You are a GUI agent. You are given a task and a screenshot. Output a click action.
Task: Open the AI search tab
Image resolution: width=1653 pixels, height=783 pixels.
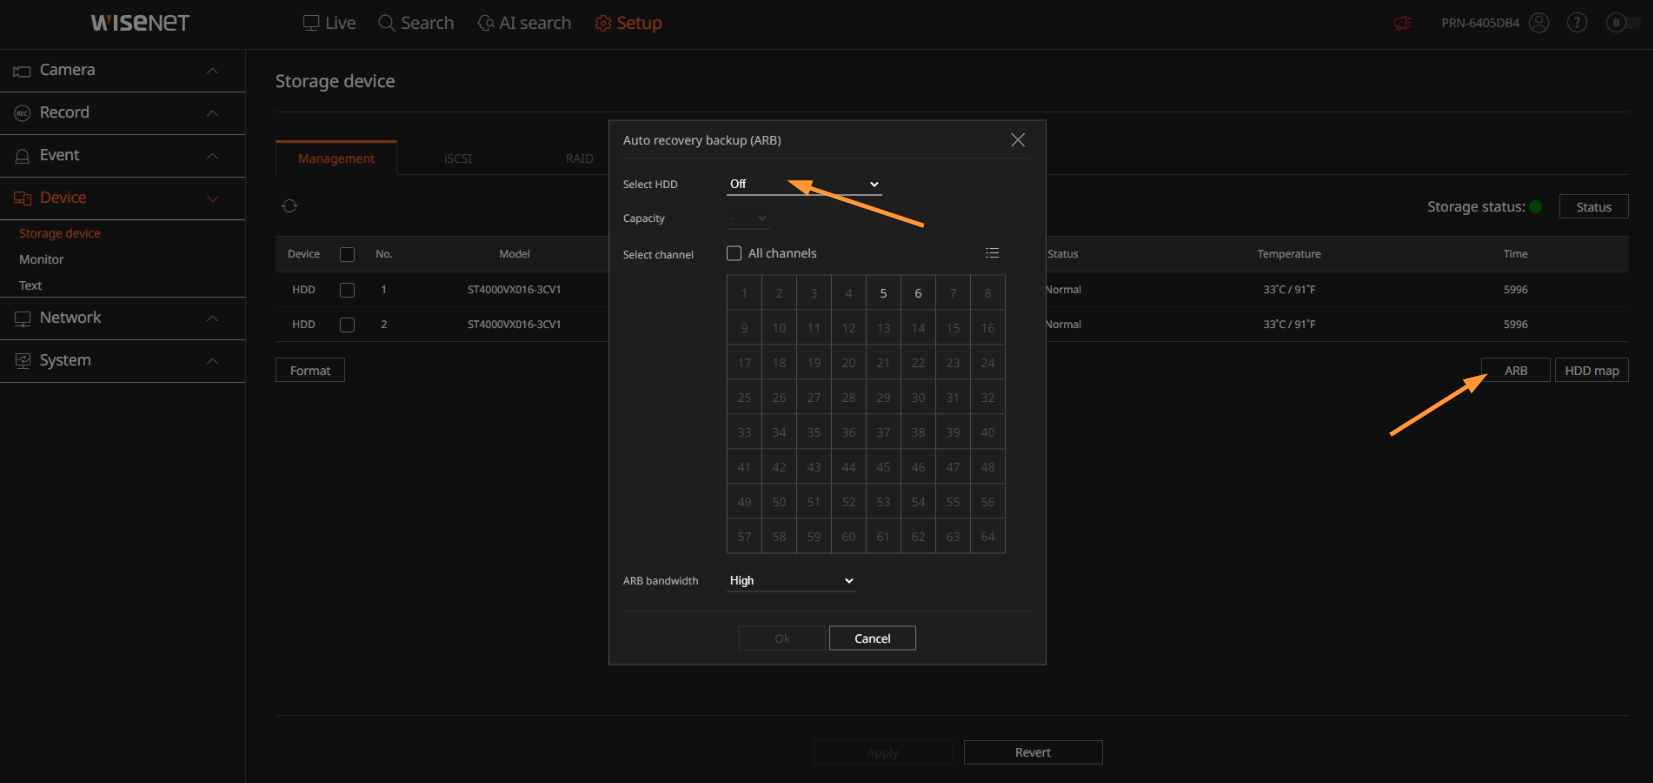(524, 23)
